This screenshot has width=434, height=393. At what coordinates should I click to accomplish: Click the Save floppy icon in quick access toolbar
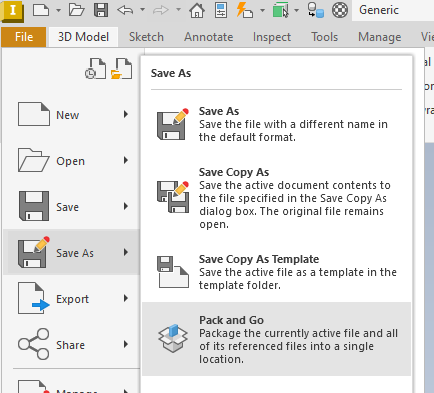click(x=101, y=10)
